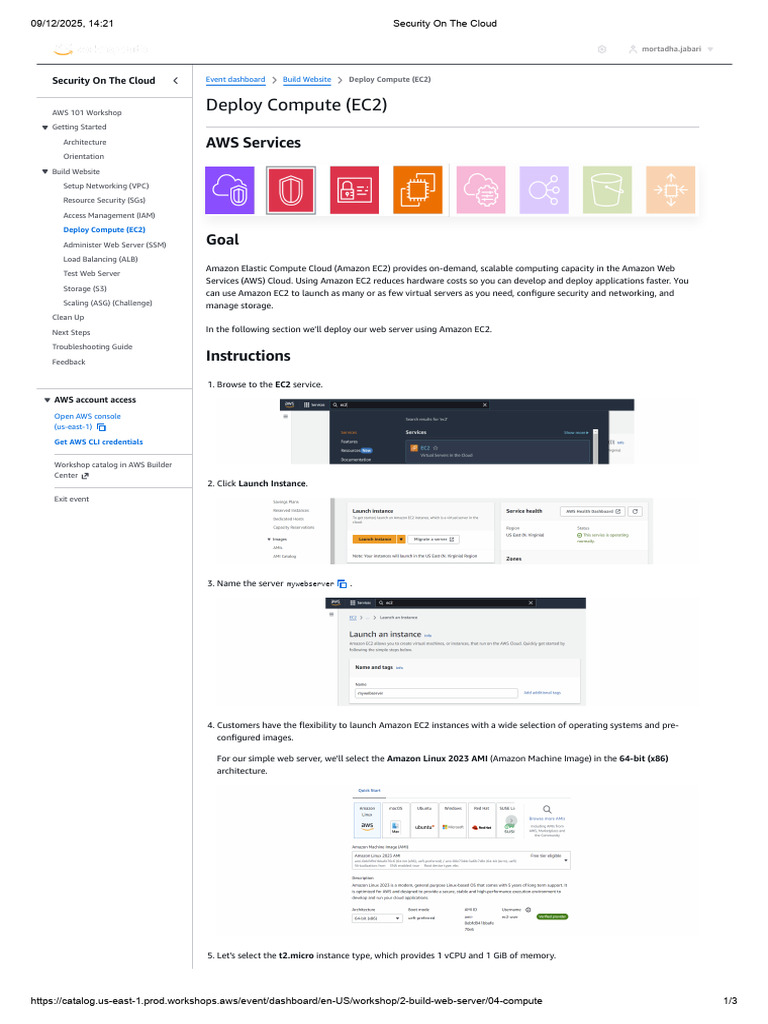Collapse the Getting Started tree section

pyautogui.click(x=45, y=127)
